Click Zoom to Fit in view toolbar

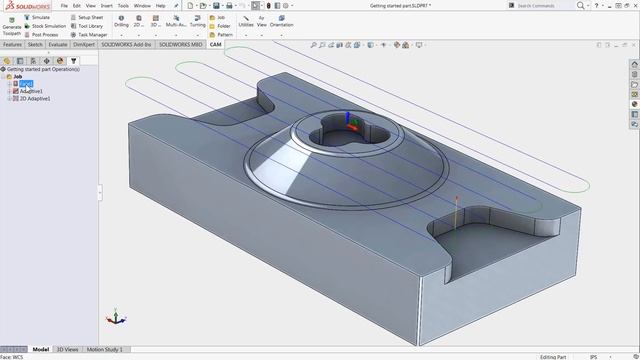[313, 45]
